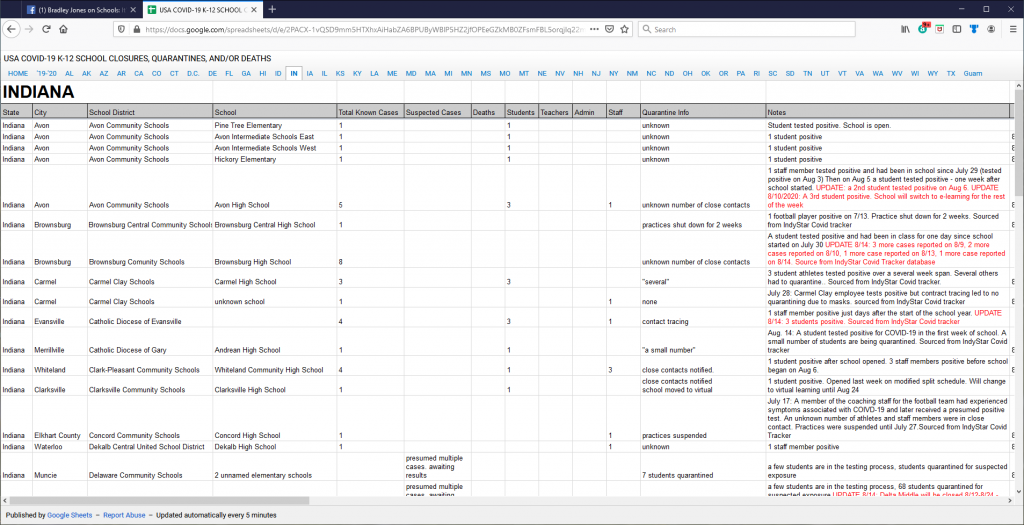Click the Quarantine Info column header
The image size is (1024, 525).
[703, 112]
